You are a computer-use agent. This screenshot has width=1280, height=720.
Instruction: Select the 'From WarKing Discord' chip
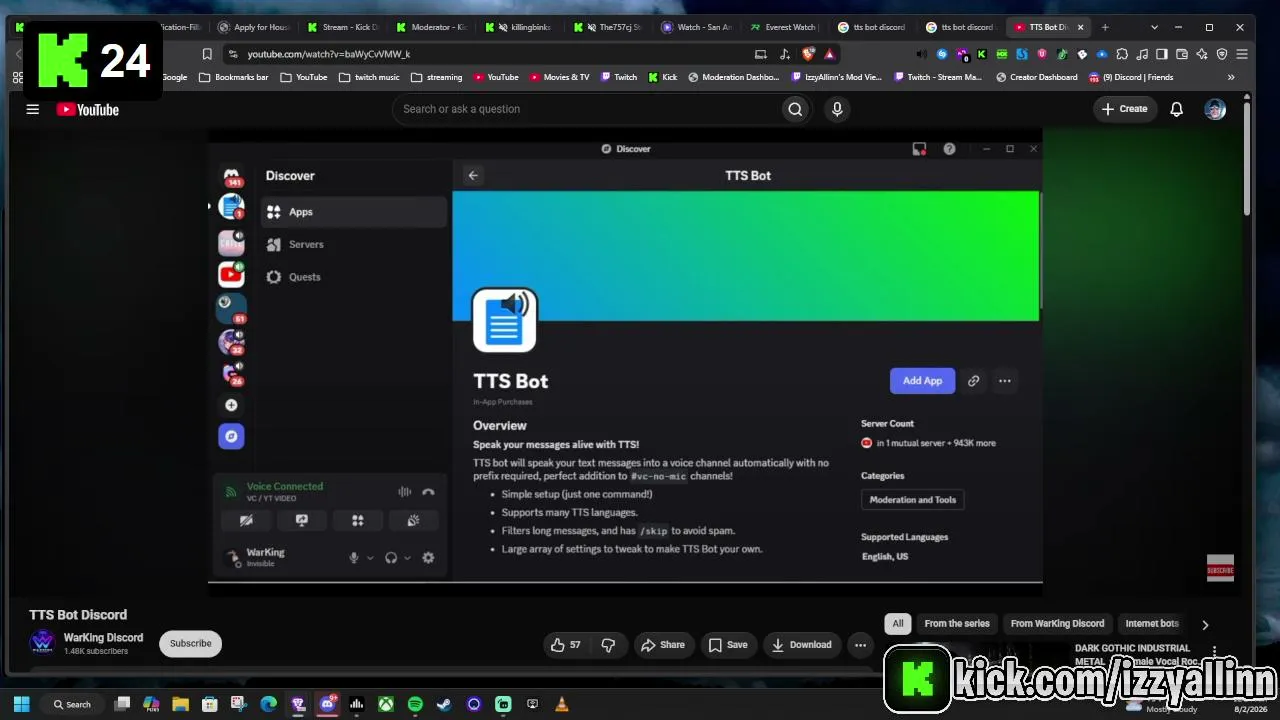(1057, 624)
